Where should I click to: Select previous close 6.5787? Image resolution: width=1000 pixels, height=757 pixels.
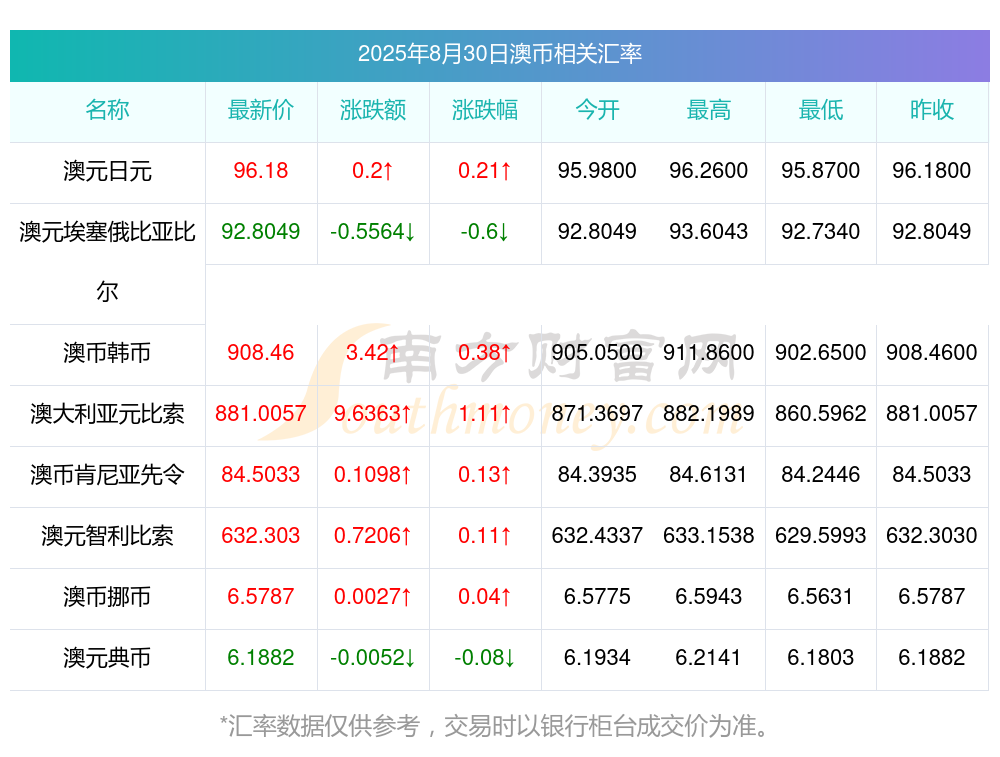[x=932, y=596]
